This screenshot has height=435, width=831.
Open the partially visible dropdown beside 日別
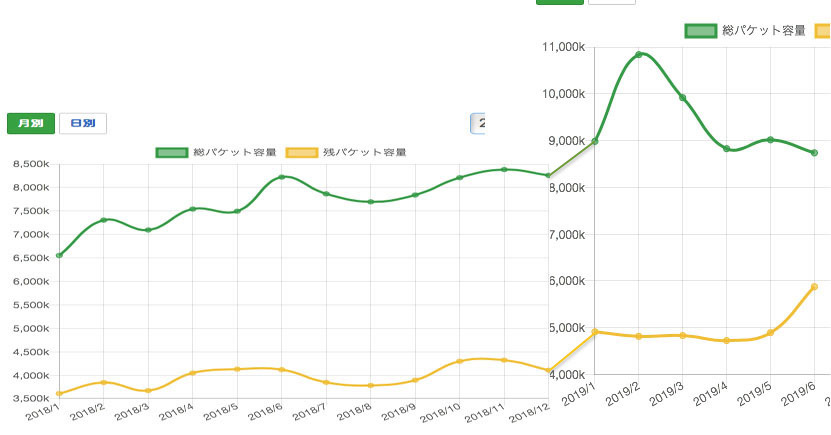coord(478,123)
